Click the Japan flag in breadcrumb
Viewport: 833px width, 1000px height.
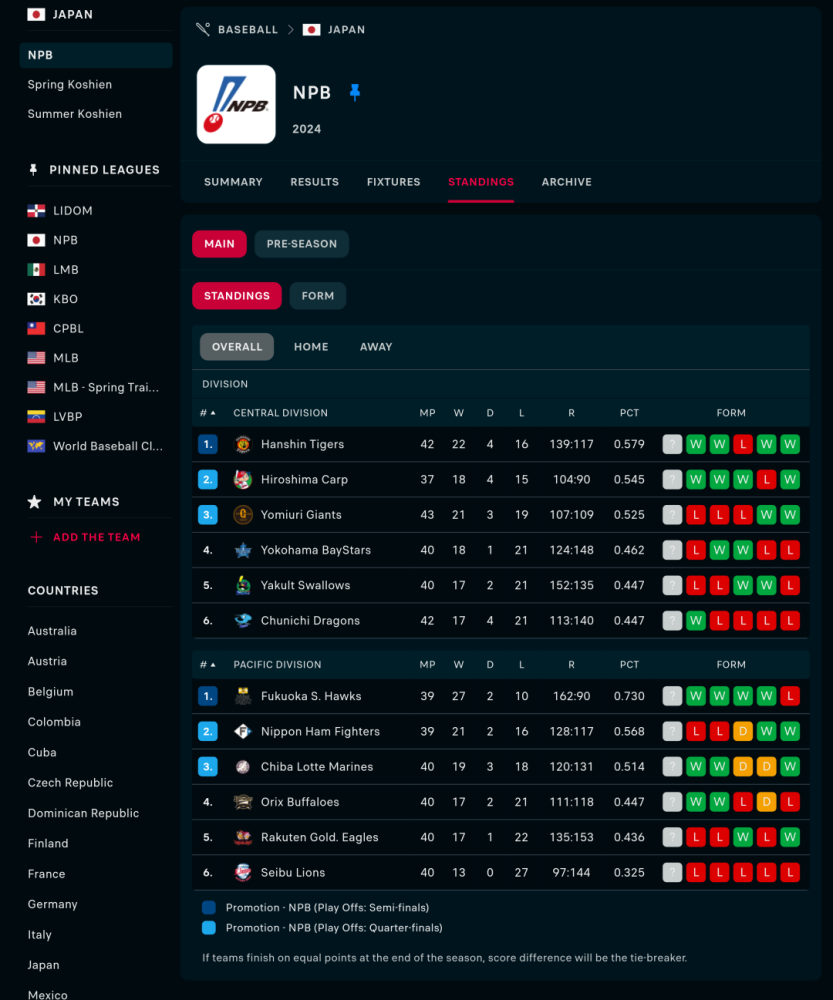coord(311,29)
